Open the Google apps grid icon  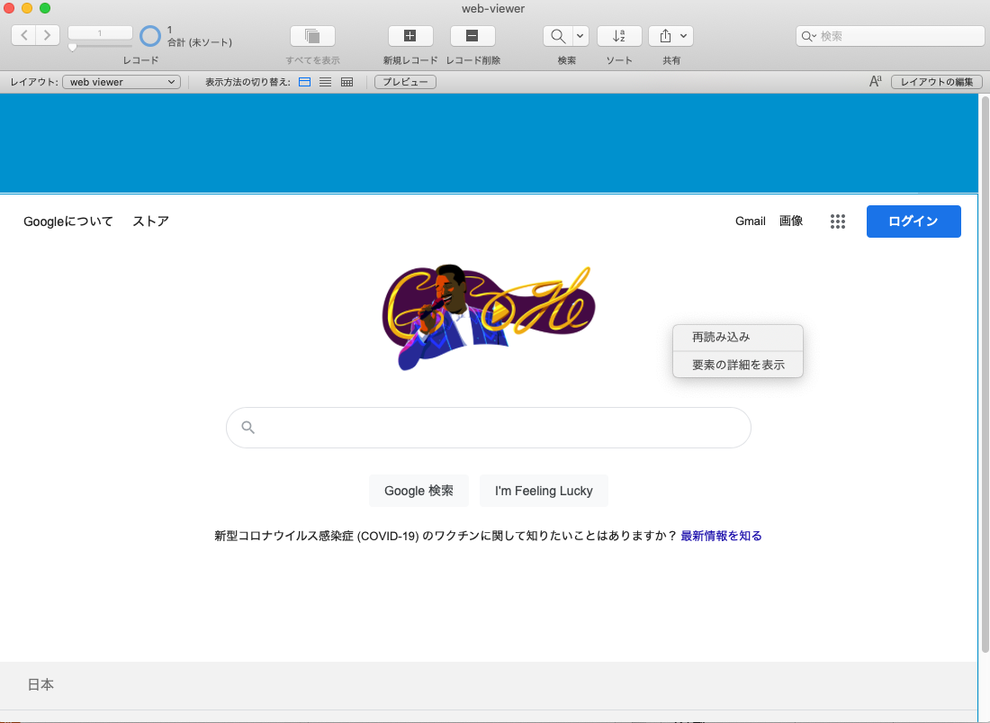[838, 221]
